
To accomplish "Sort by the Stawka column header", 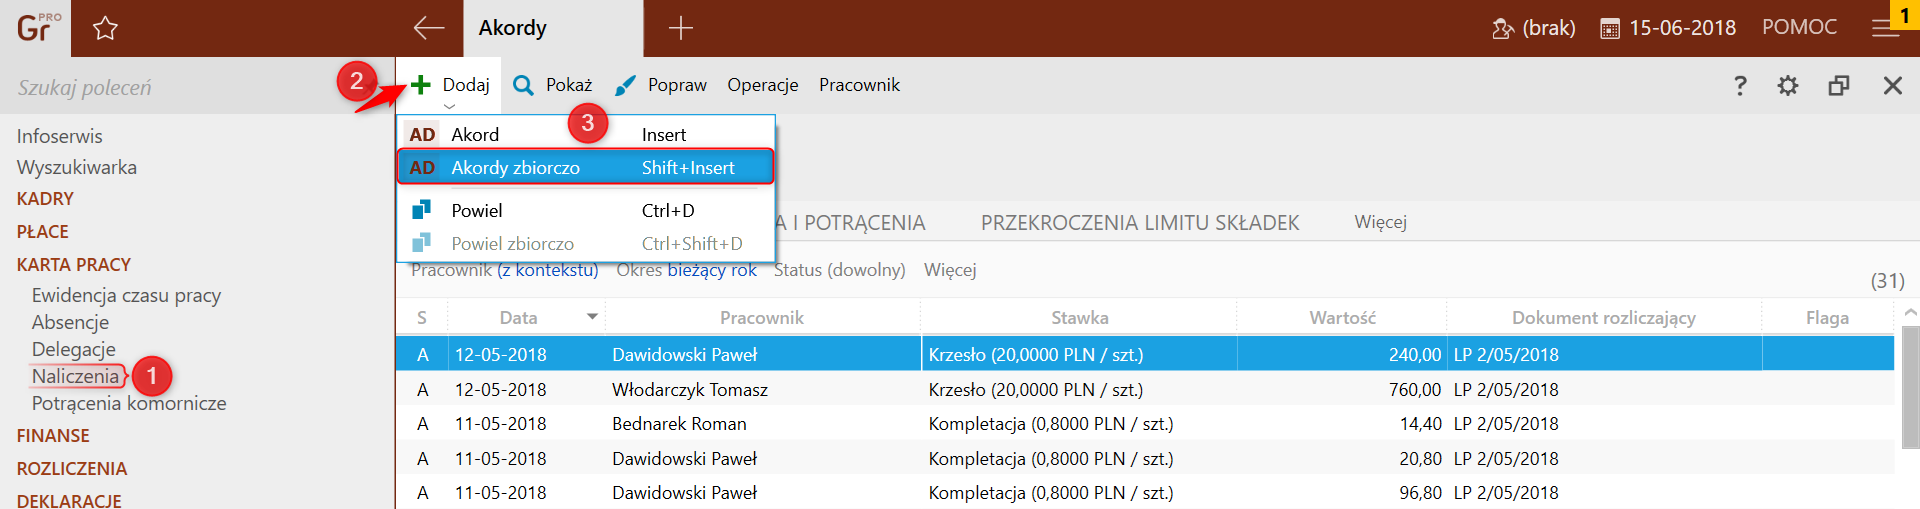I will [x=1079, y=317].
